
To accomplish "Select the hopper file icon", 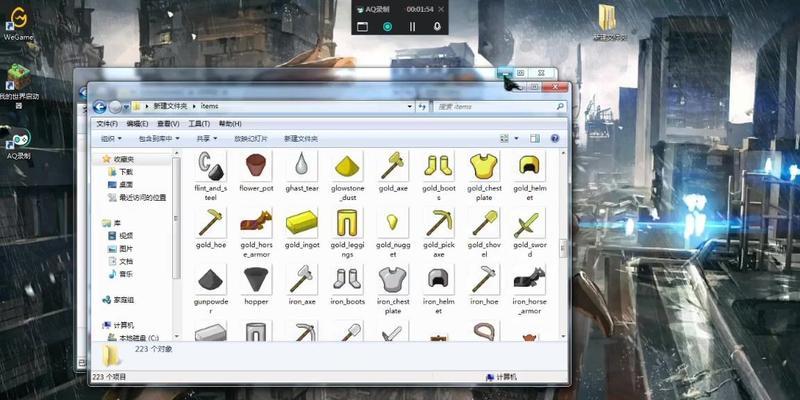I will pyautogui.click(x=256, y=279).
